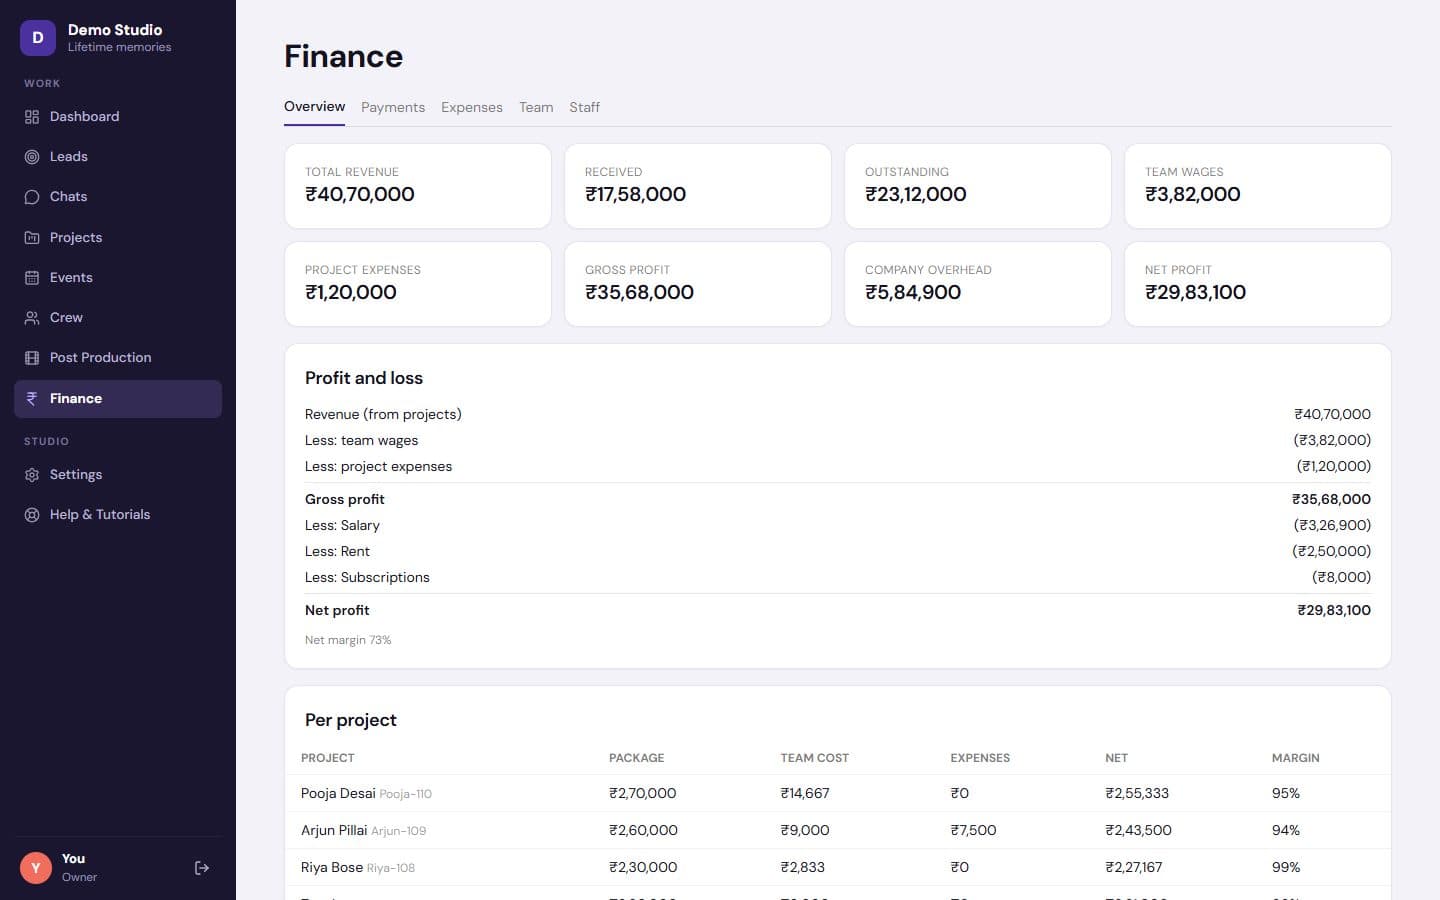Click the Company Overhead card
The height and width of the screenshot is (900, 1440).
coord(978,284)
